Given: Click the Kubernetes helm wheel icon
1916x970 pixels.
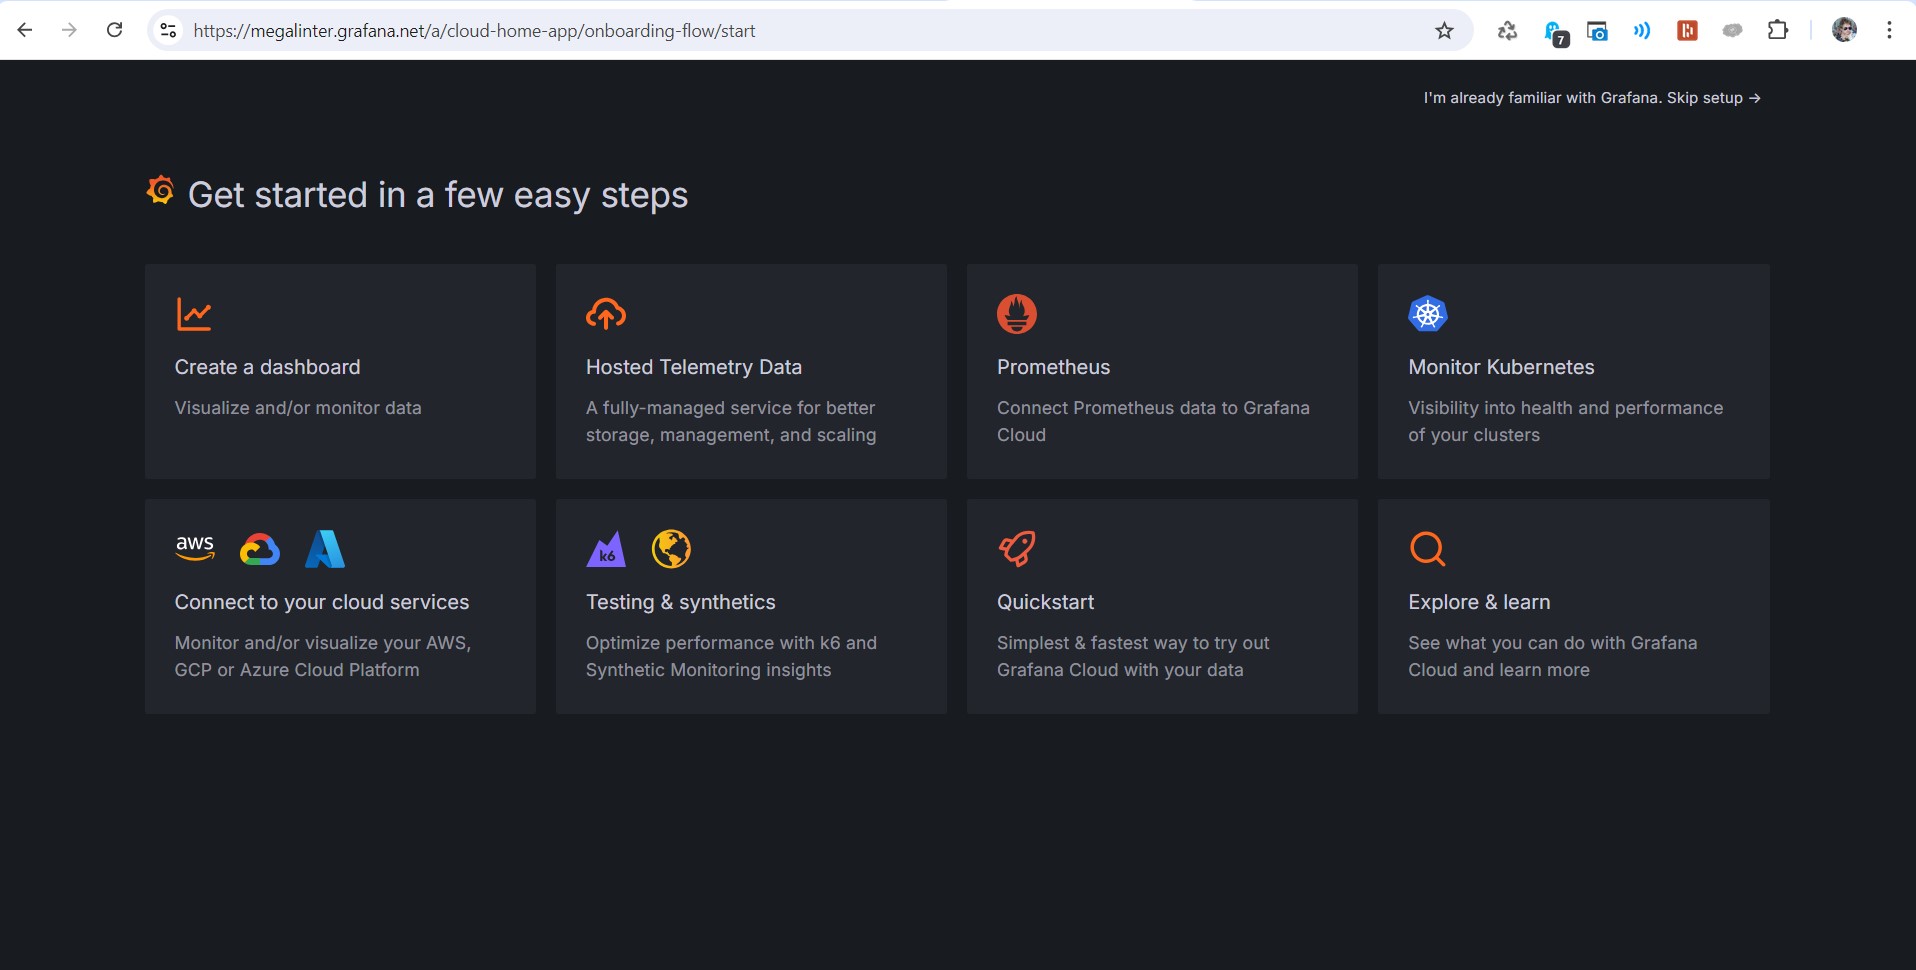Looking at the screenshot, I should [1427, 314].
